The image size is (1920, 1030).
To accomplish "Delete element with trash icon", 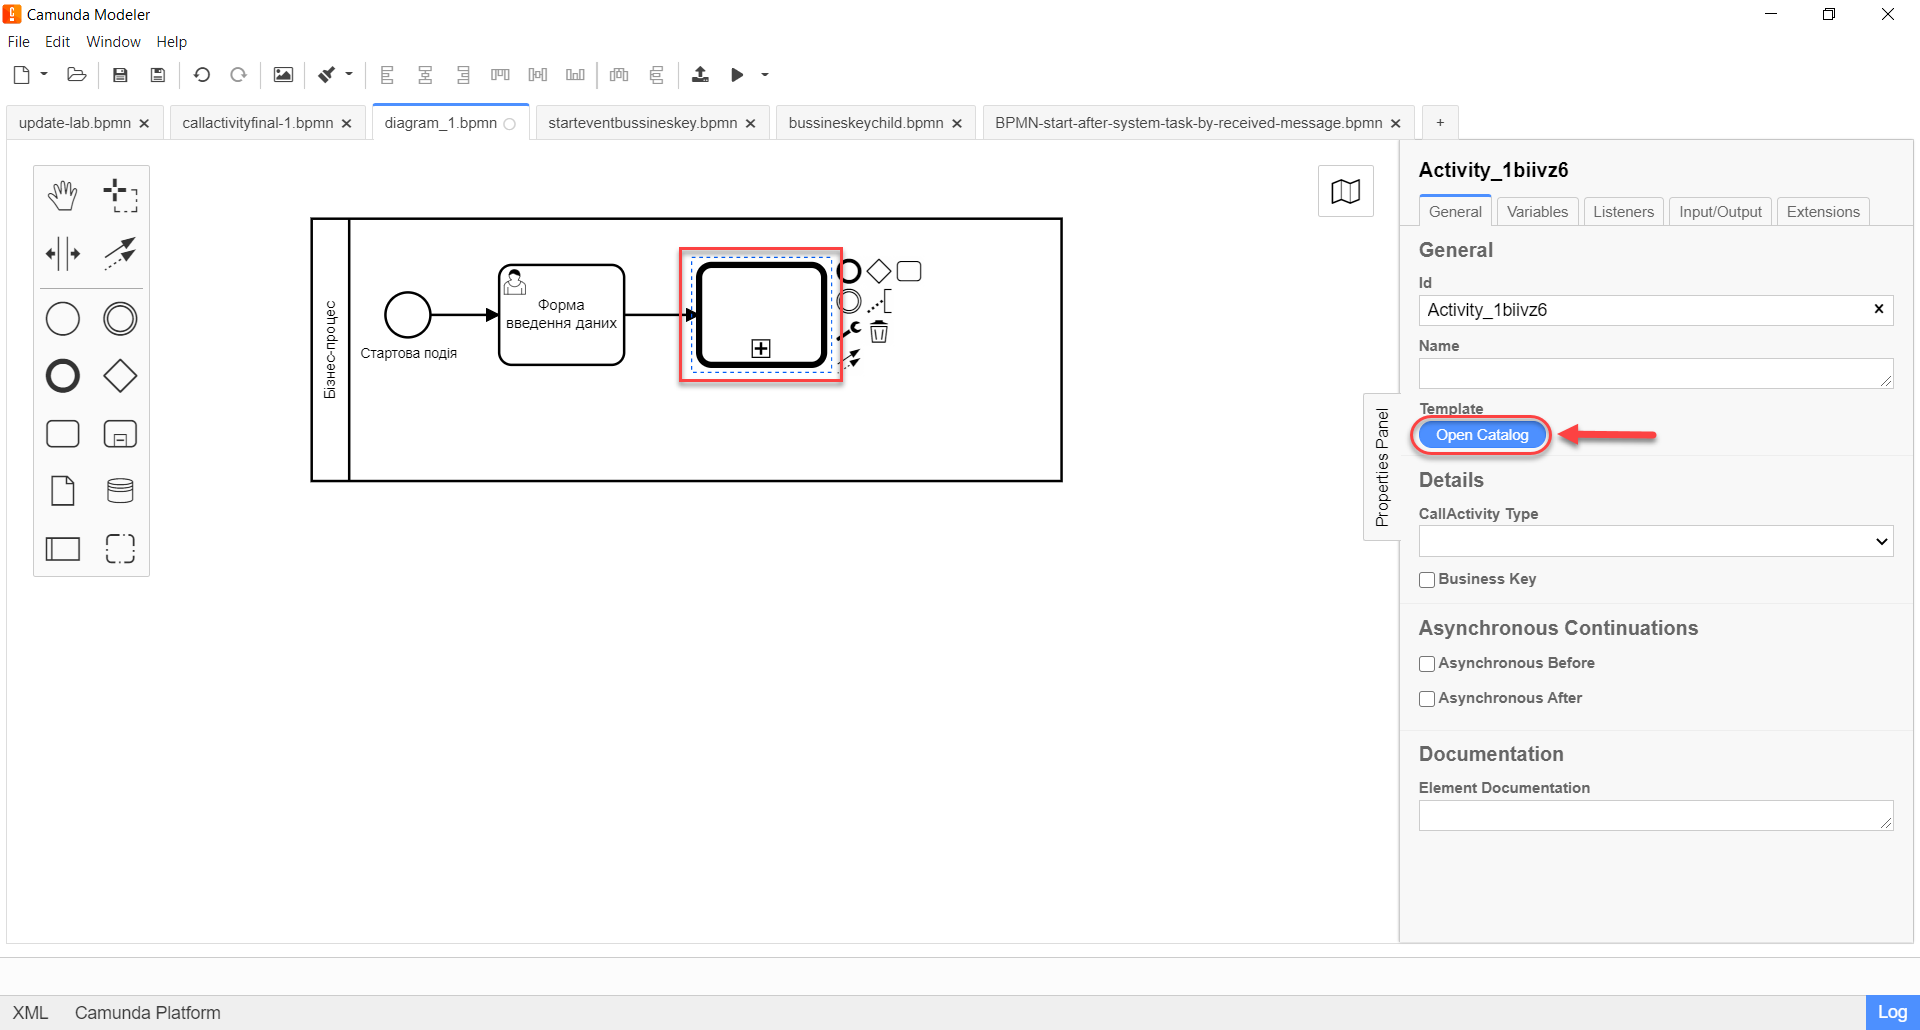I will (879, 332).
